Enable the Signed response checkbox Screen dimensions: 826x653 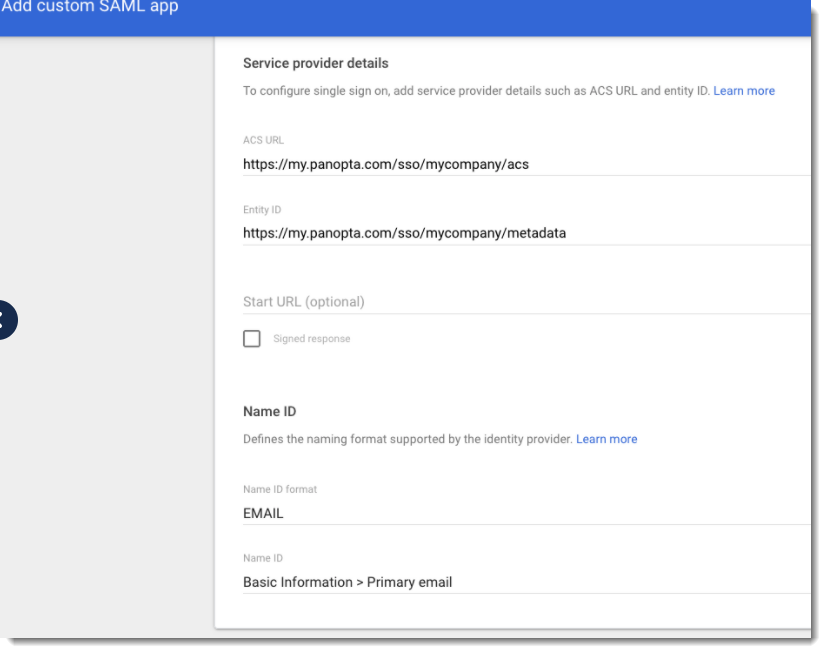click(x=252, y=339)
